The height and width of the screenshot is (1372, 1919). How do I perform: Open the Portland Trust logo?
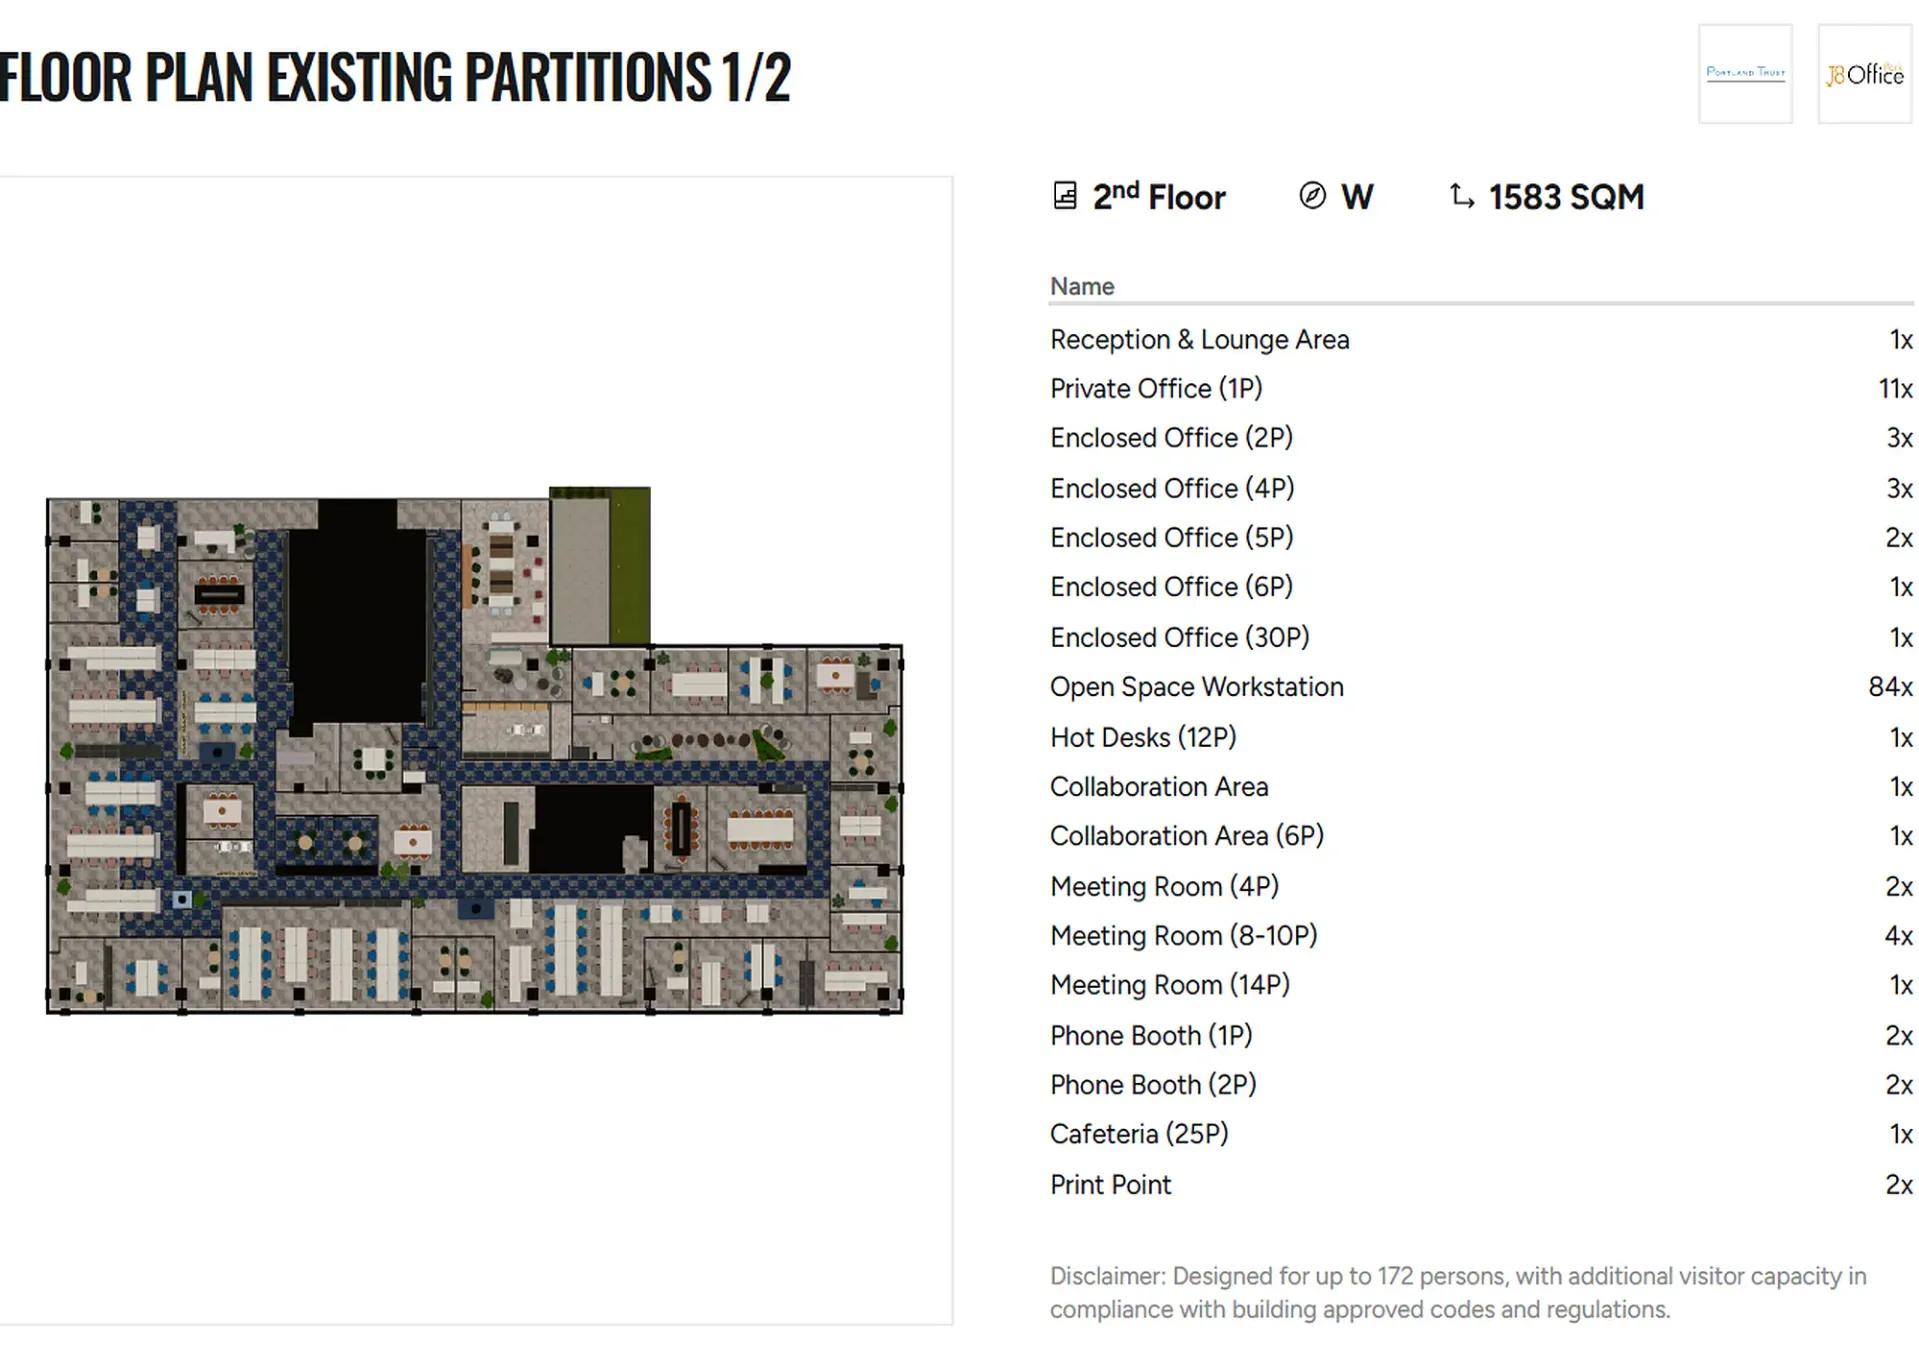(x=1745, y=74)
